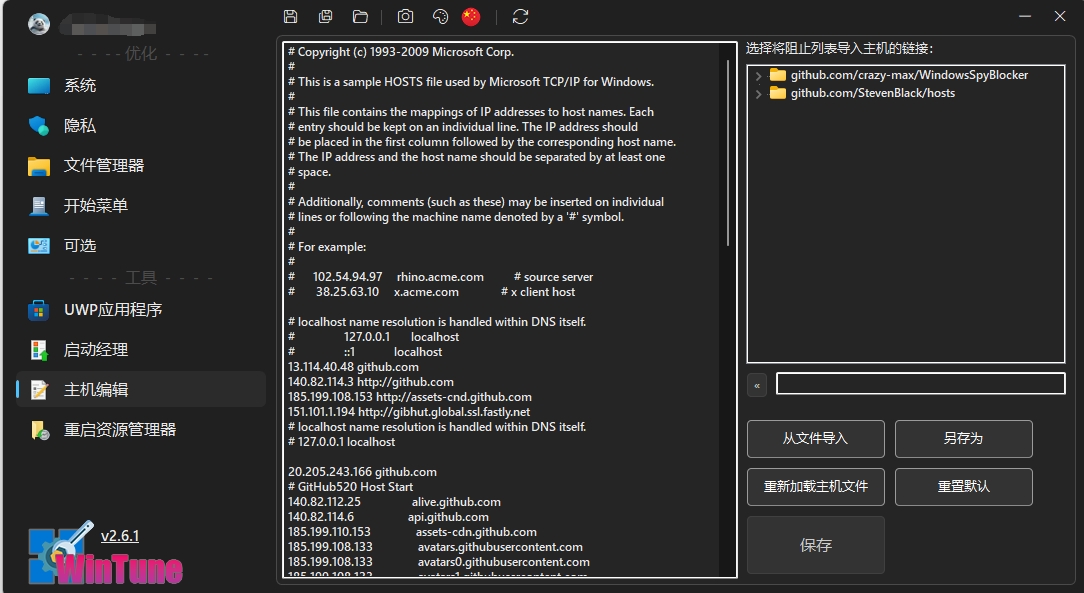
Task: Take a screenshot with the camera icon
Action: click(405, 16)
